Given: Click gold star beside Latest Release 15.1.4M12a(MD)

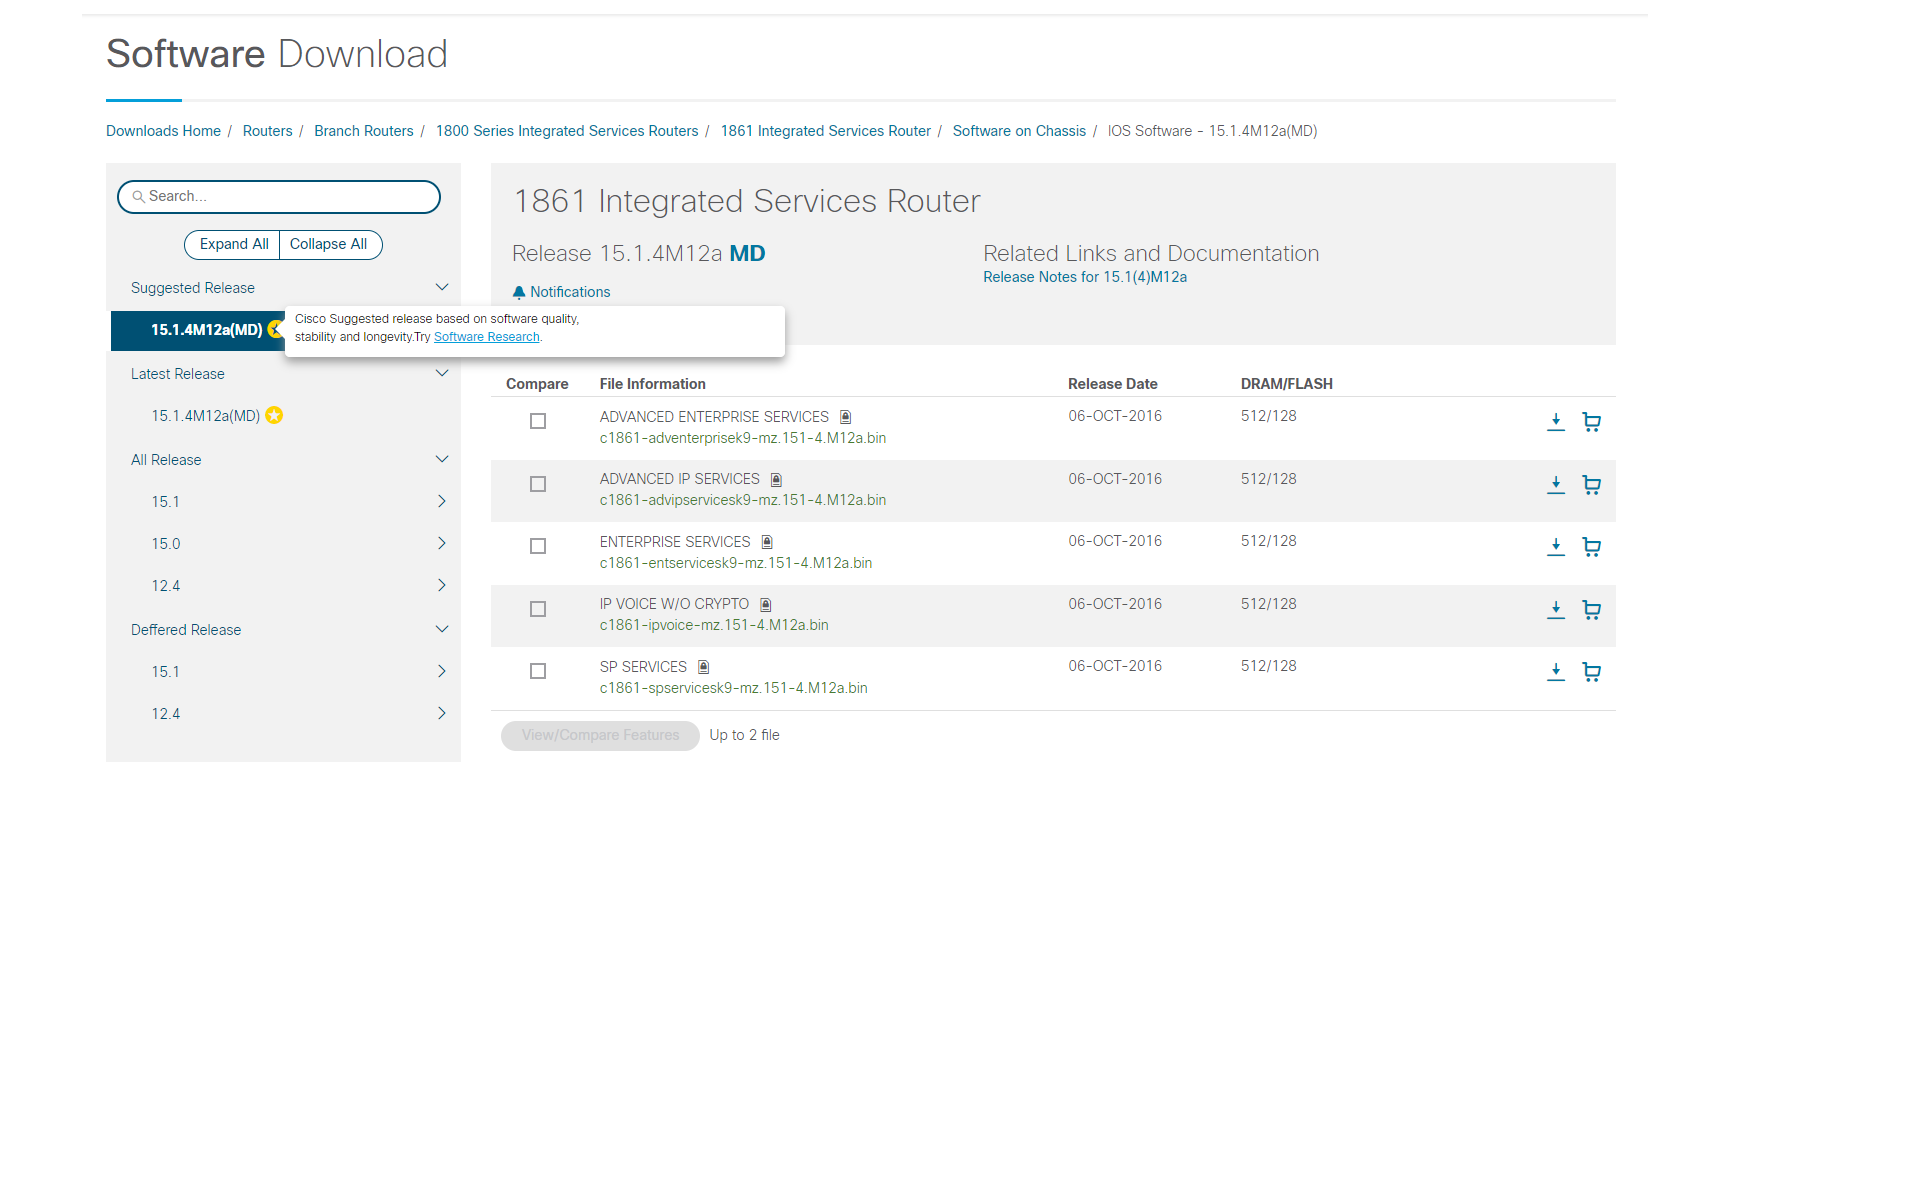Looking at the screenshot, I should [x=274, y=415].
